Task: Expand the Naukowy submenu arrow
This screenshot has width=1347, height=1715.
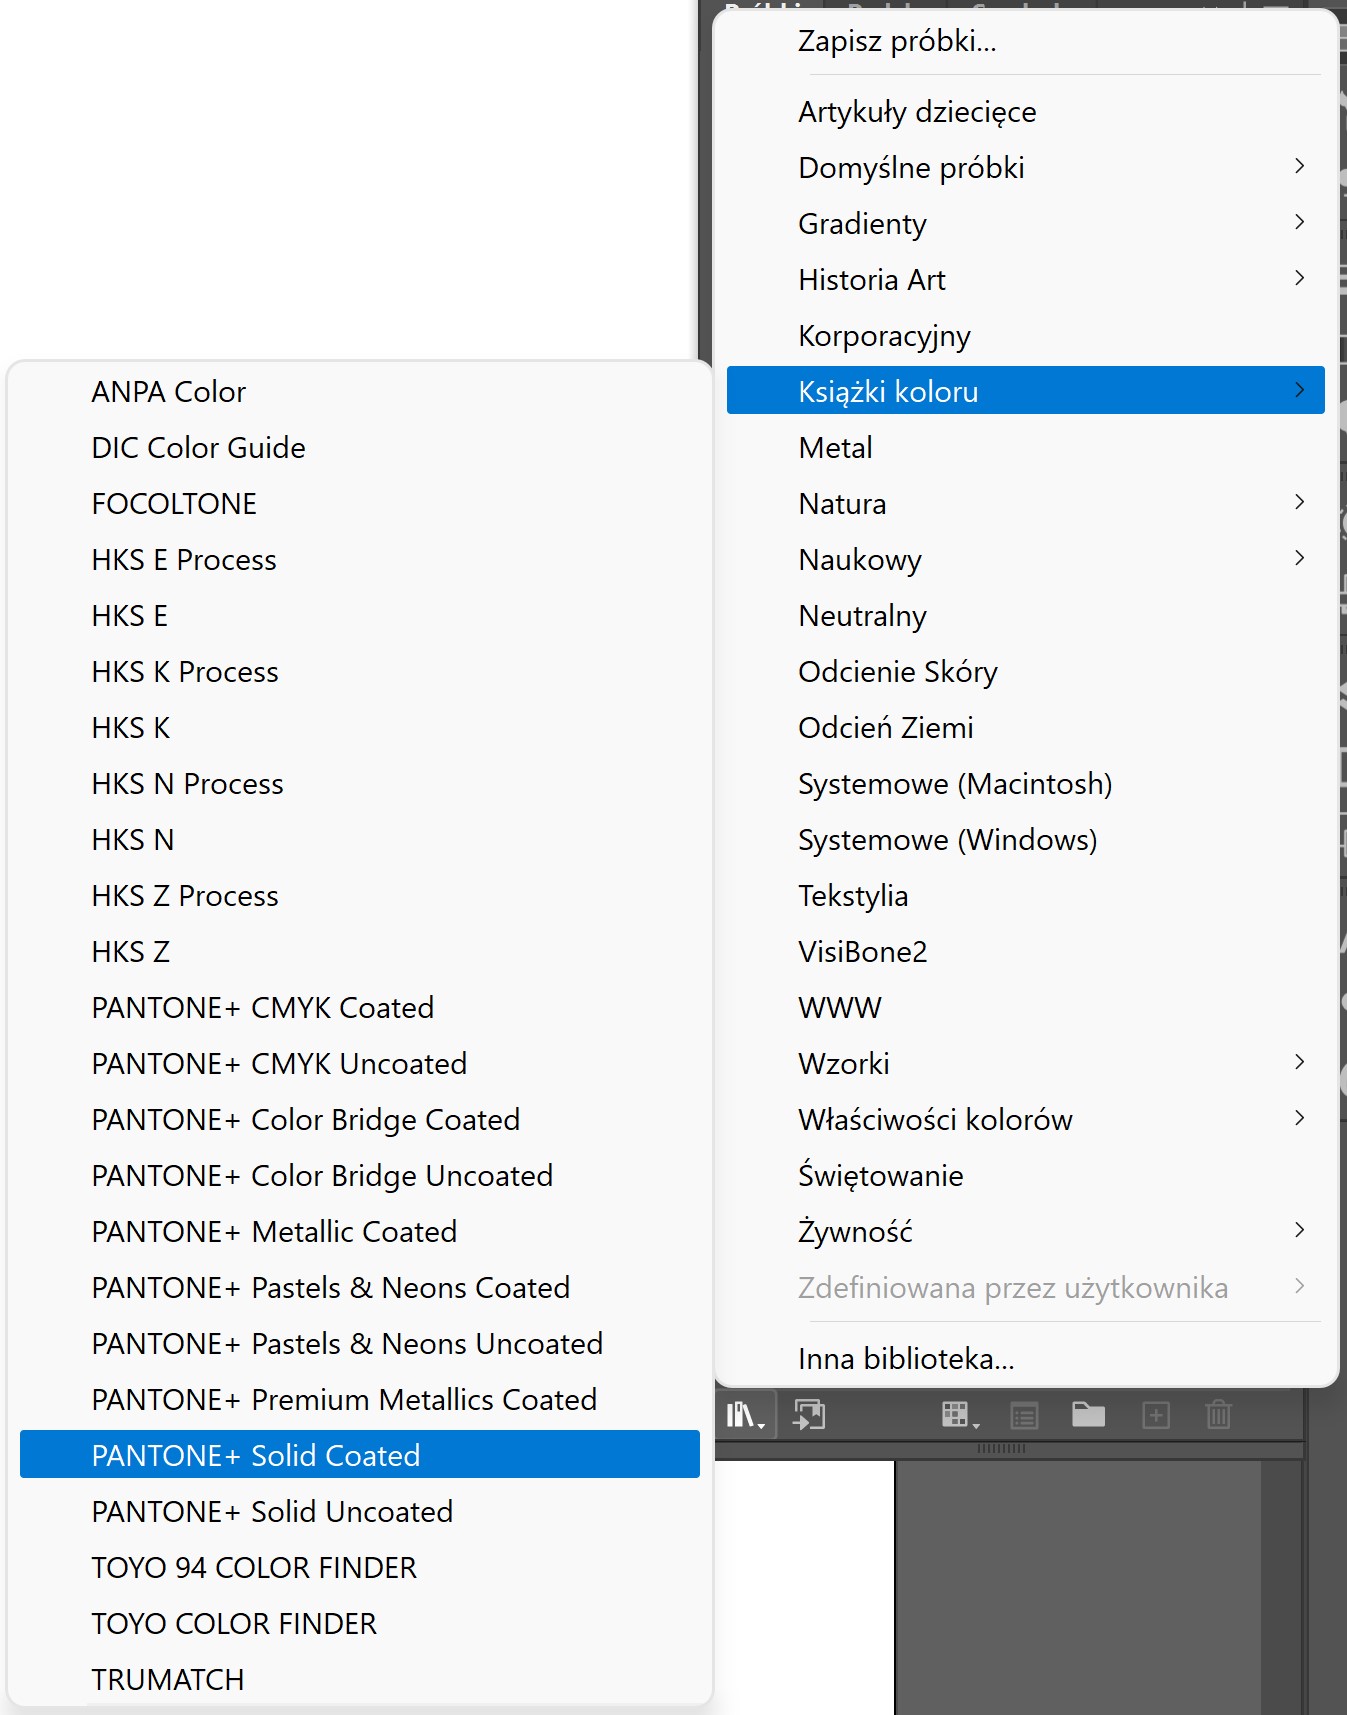Action: click(1299, 558)
